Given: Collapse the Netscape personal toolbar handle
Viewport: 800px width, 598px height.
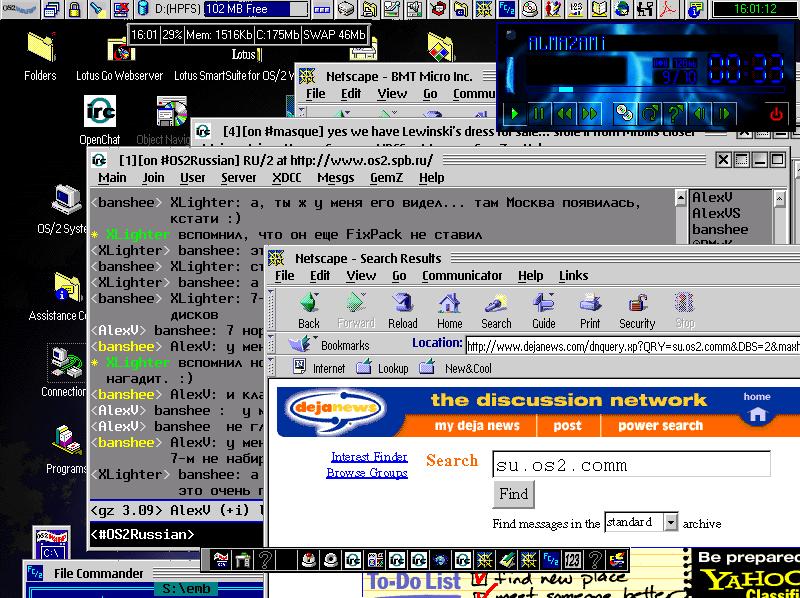Looking at the screenshot, I should 271,367.
